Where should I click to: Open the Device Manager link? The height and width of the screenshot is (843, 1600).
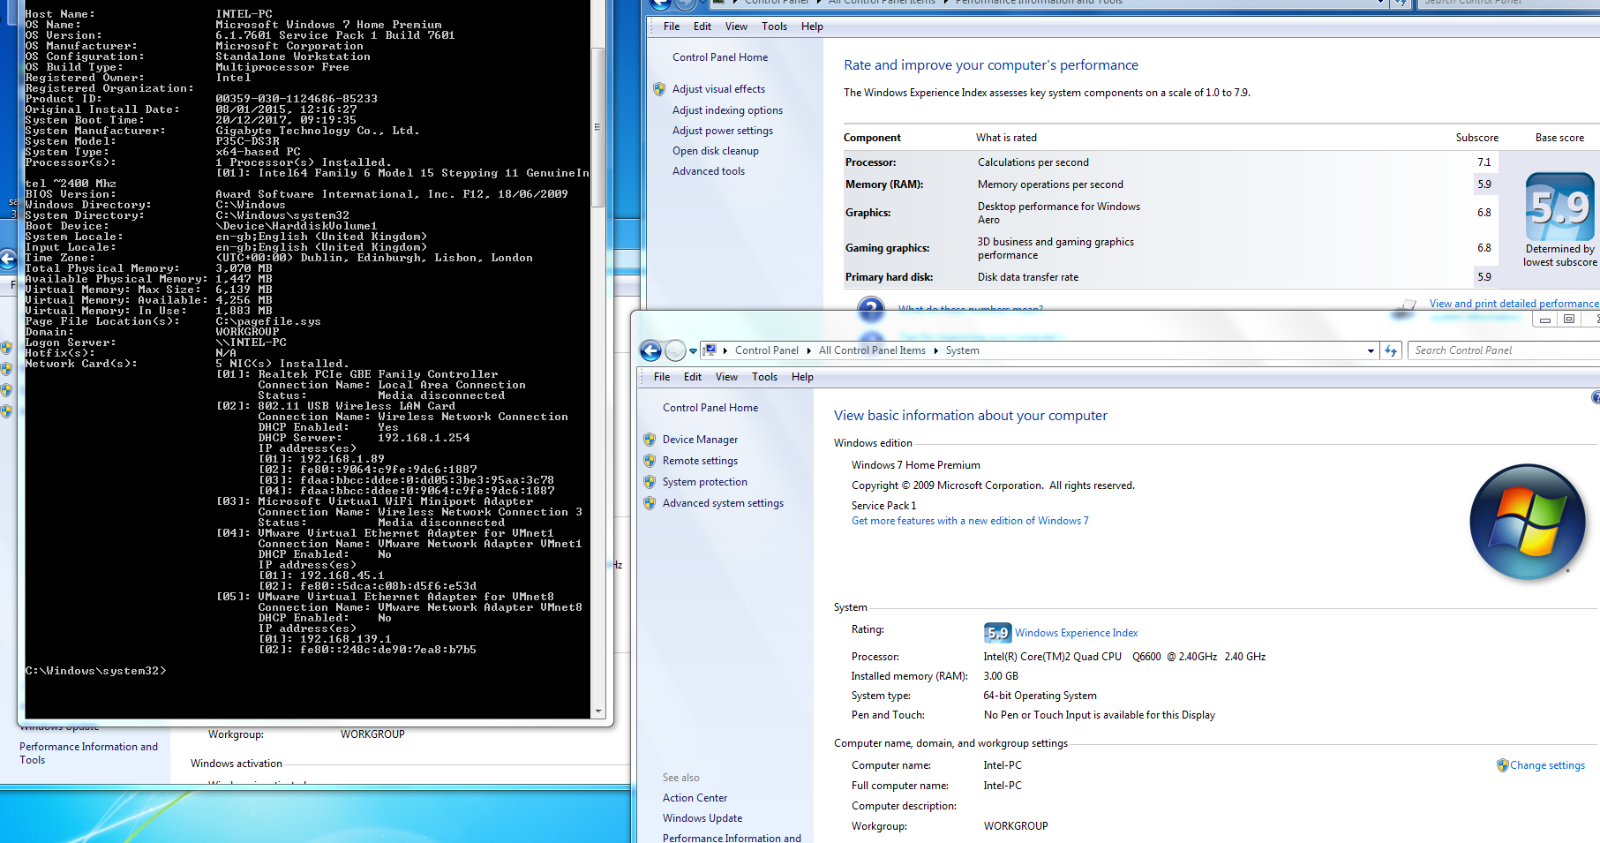coord(700,440)
